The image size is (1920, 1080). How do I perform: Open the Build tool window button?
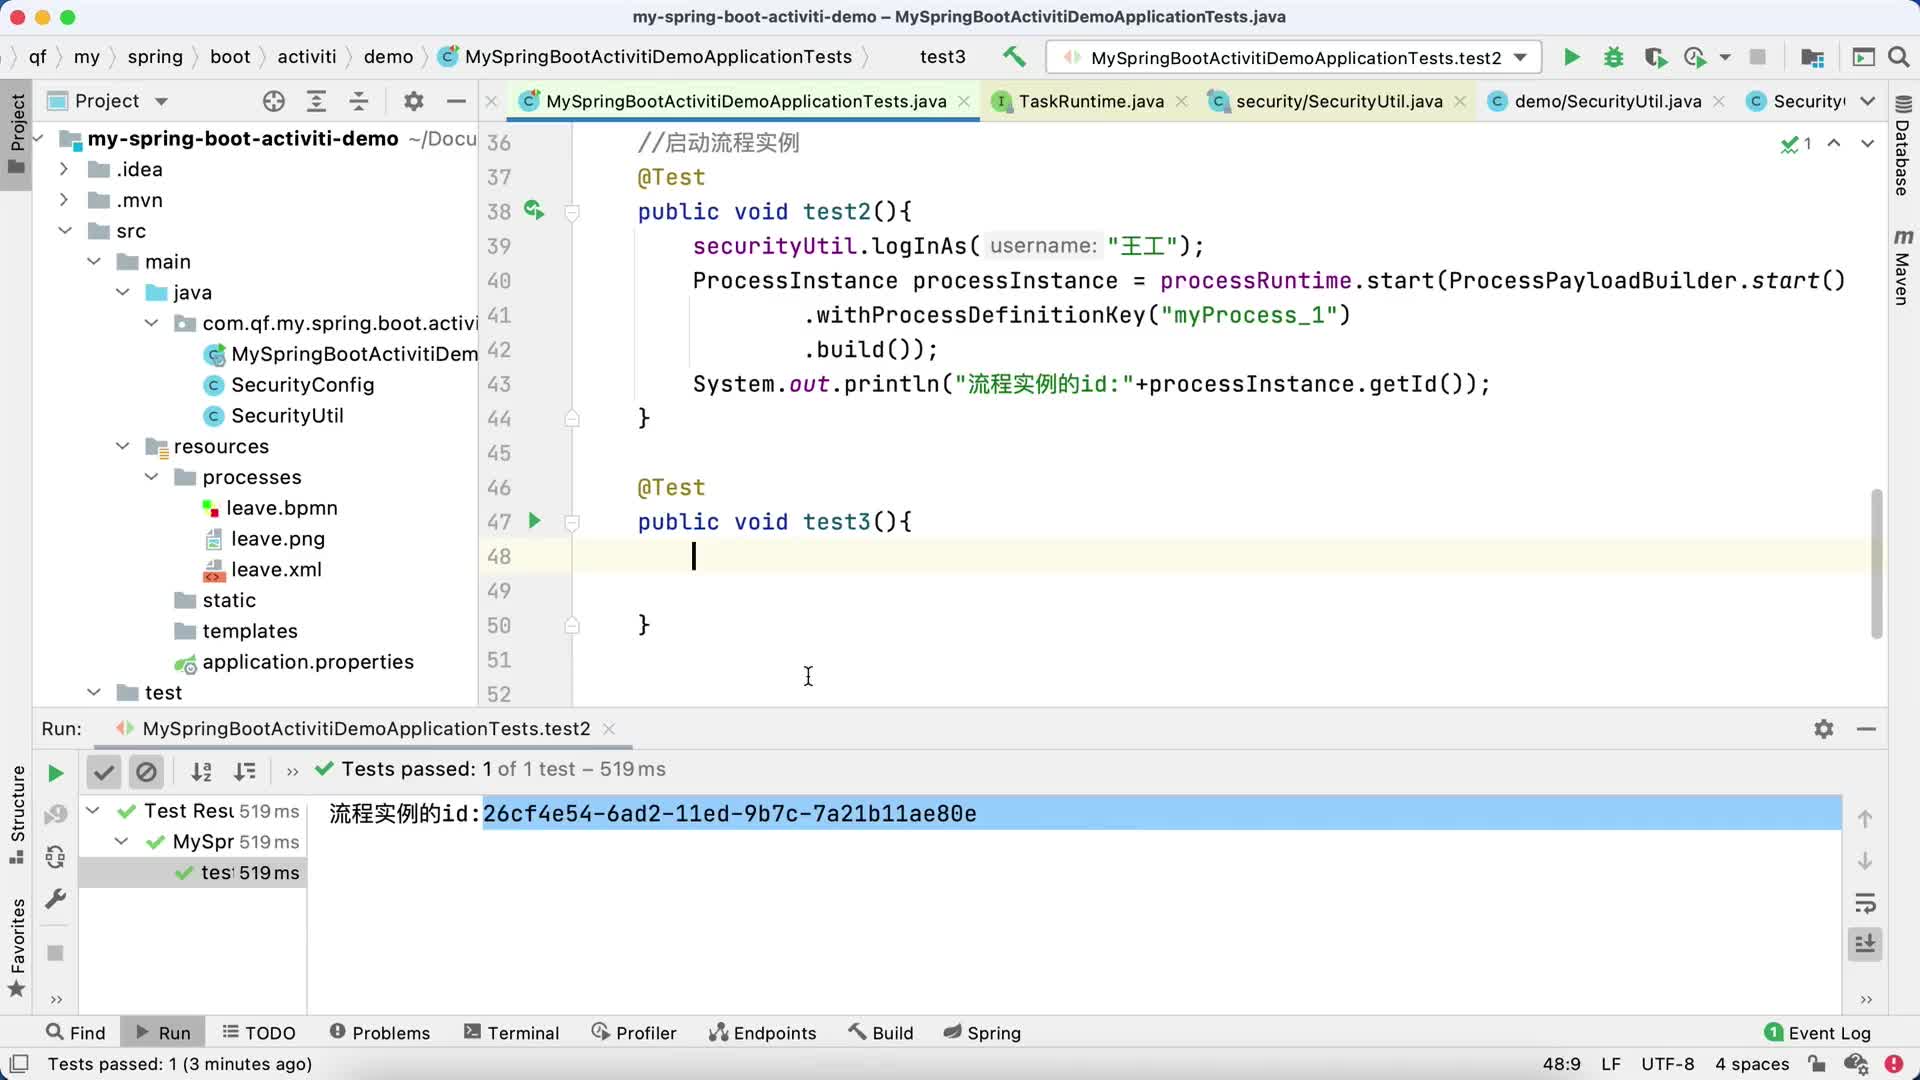pos(880,1033)
